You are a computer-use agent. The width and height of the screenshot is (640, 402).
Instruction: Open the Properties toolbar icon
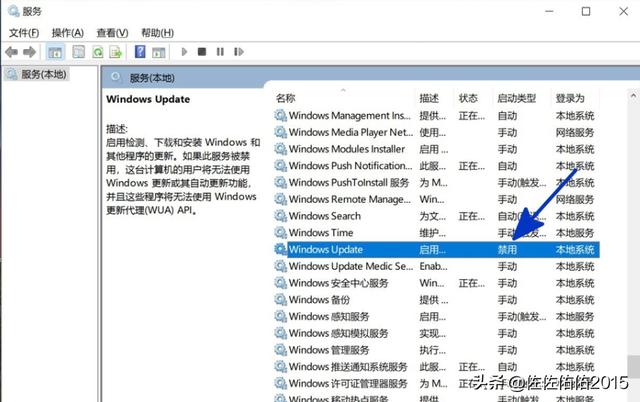pyautogui.click(x=78, y=52)
